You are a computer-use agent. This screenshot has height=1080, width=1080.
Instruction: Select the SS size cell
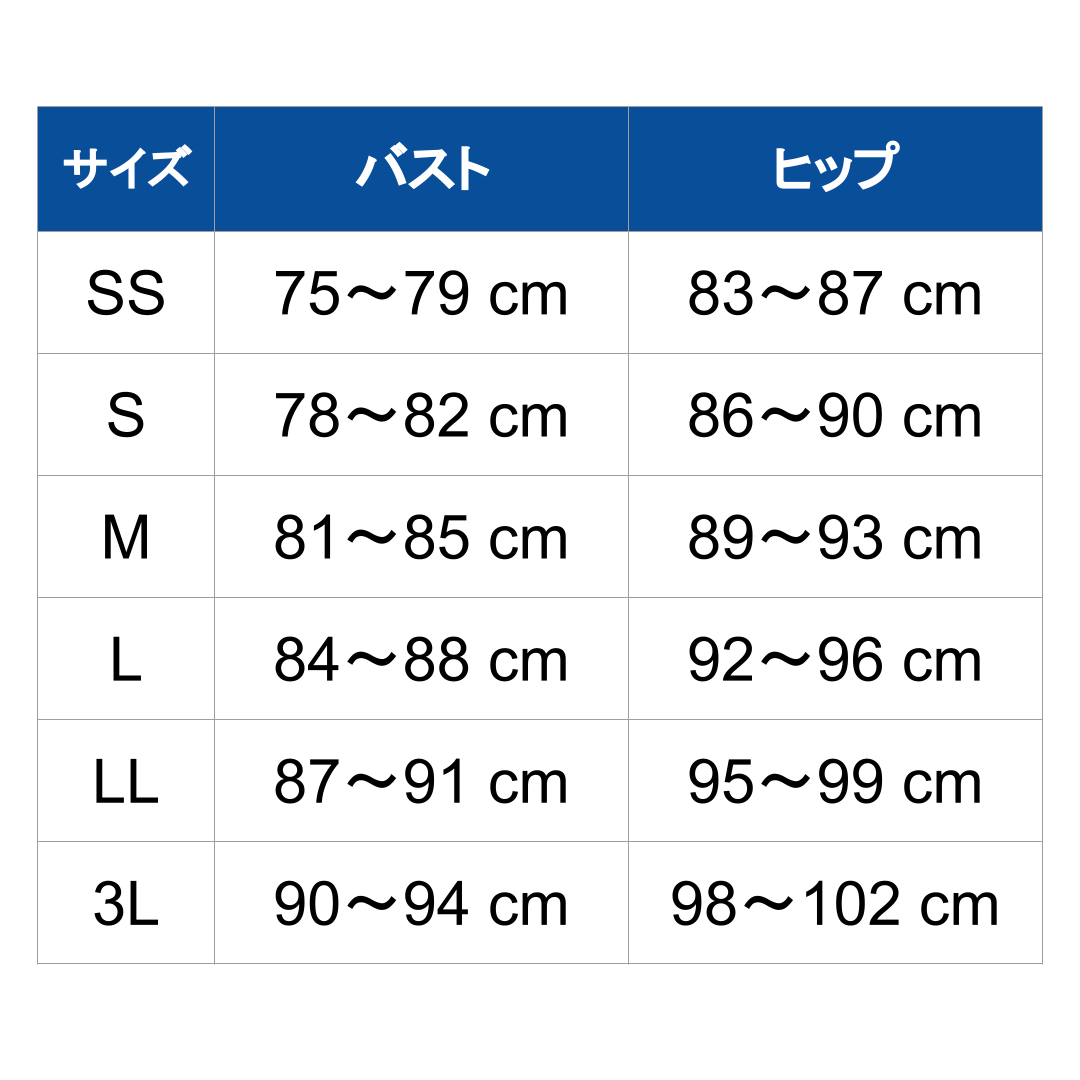click(x=126, y=294)
